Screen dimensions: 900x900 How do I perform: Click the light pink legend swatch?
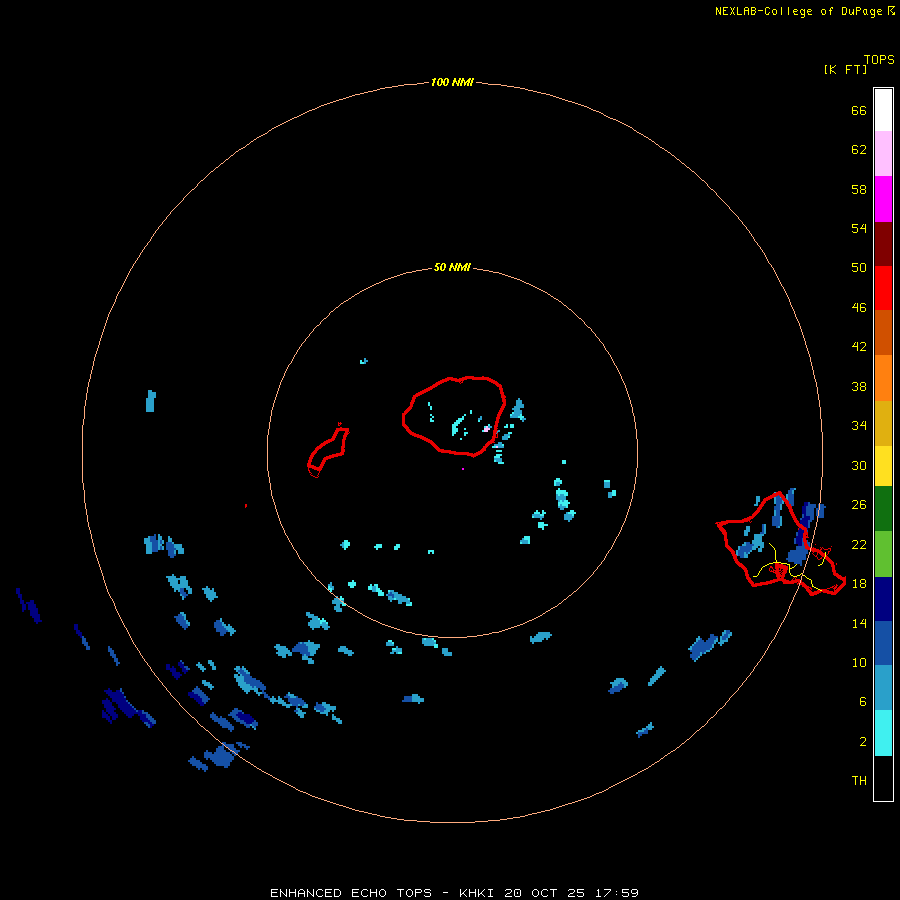(883, 153)
